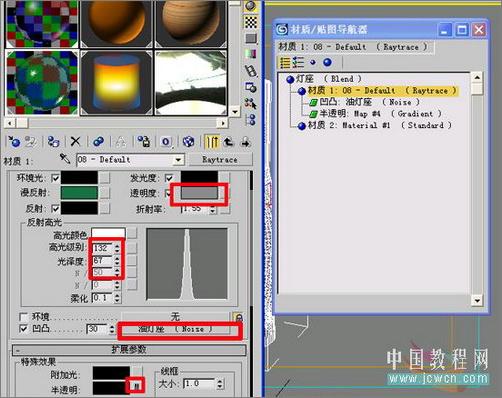This screenshot has height=398, width=502.
Task: Switch navigator to View Large Icons
Action: [328, 62]
